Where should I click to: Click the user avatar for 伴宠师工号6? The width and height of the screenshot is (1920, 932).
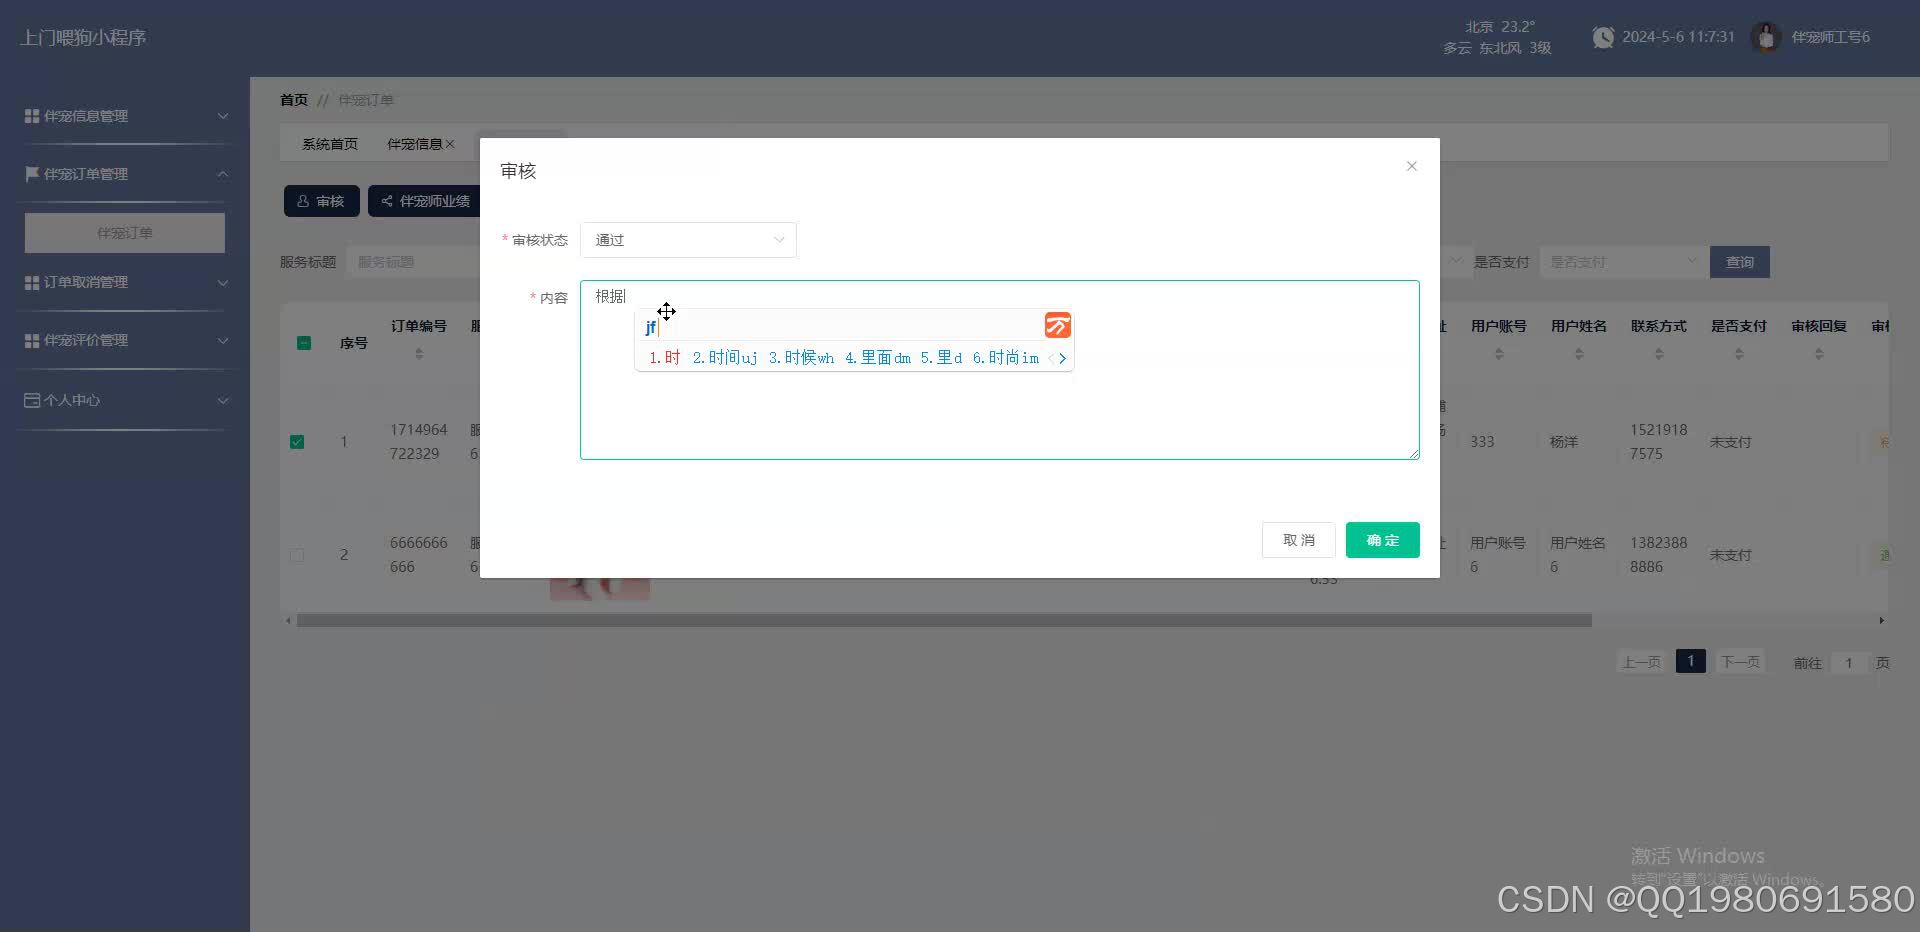tap(1766, 37)
